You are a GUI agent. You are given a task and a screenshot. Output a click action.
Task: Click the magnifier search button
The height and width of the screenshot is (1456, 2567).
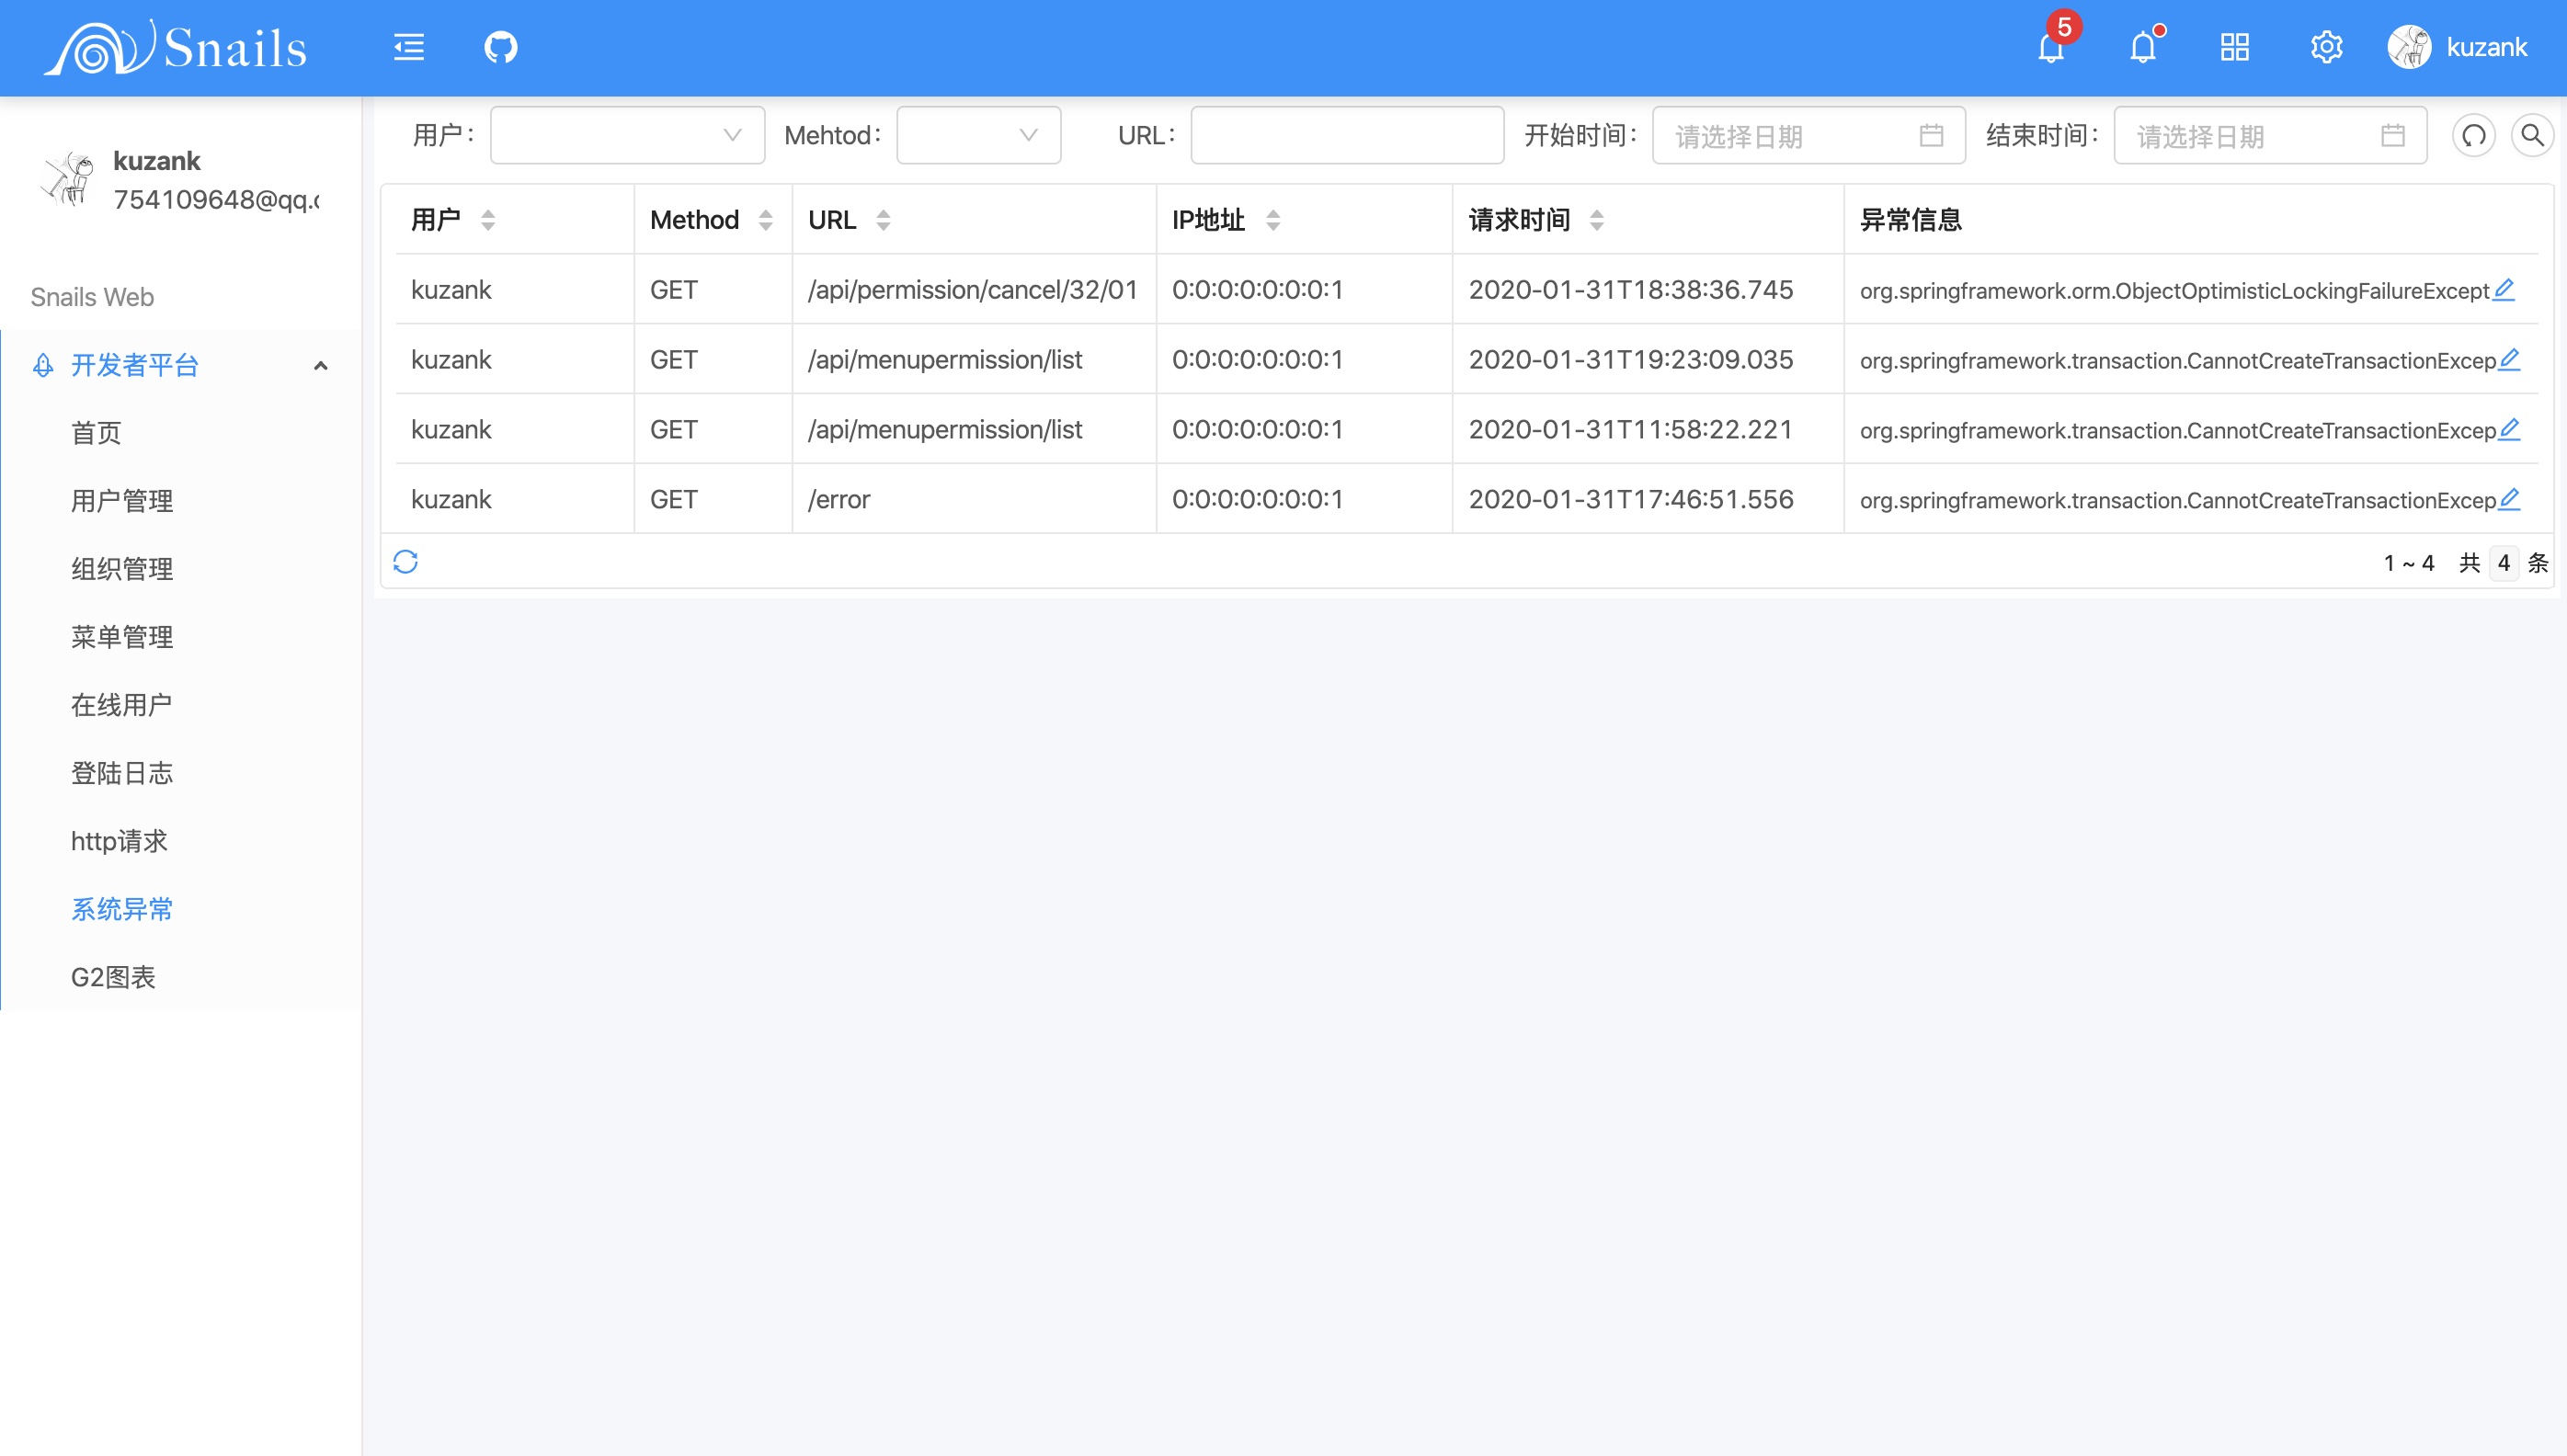2532,135
